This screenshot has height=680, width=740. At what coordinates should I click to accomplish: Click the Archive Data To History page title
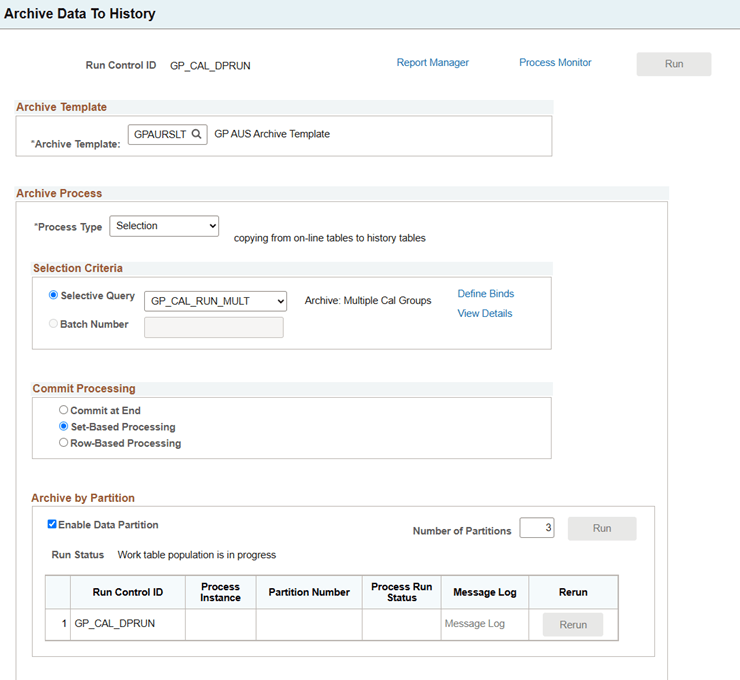pyautogui.click(x=80, y=14)
